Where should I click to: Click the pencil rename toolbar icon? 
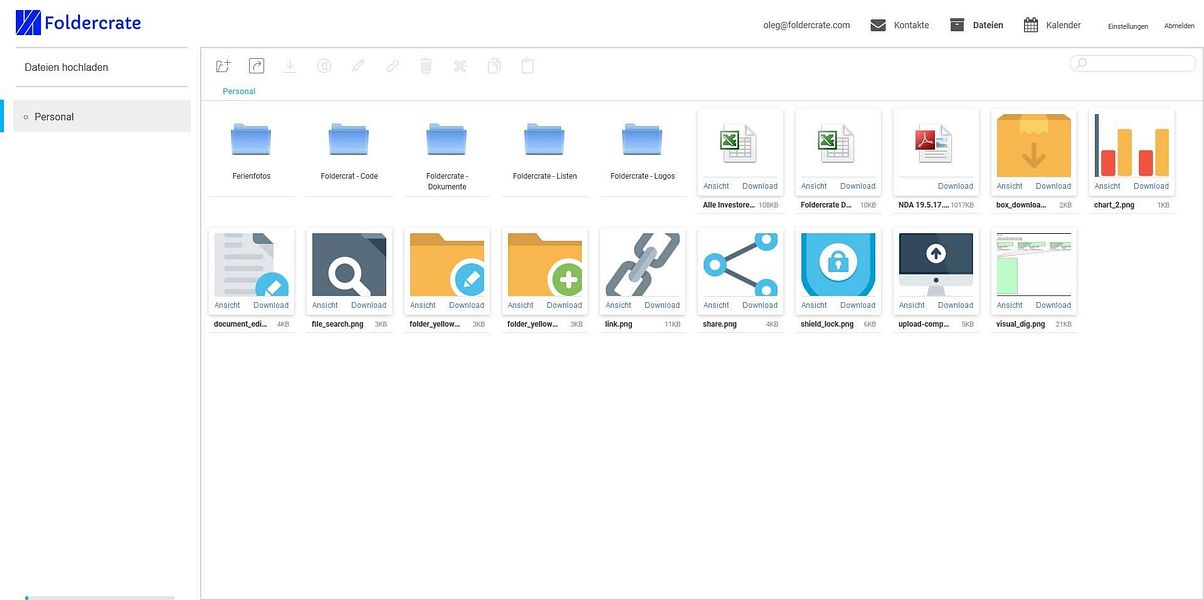(x=358, y=66)
